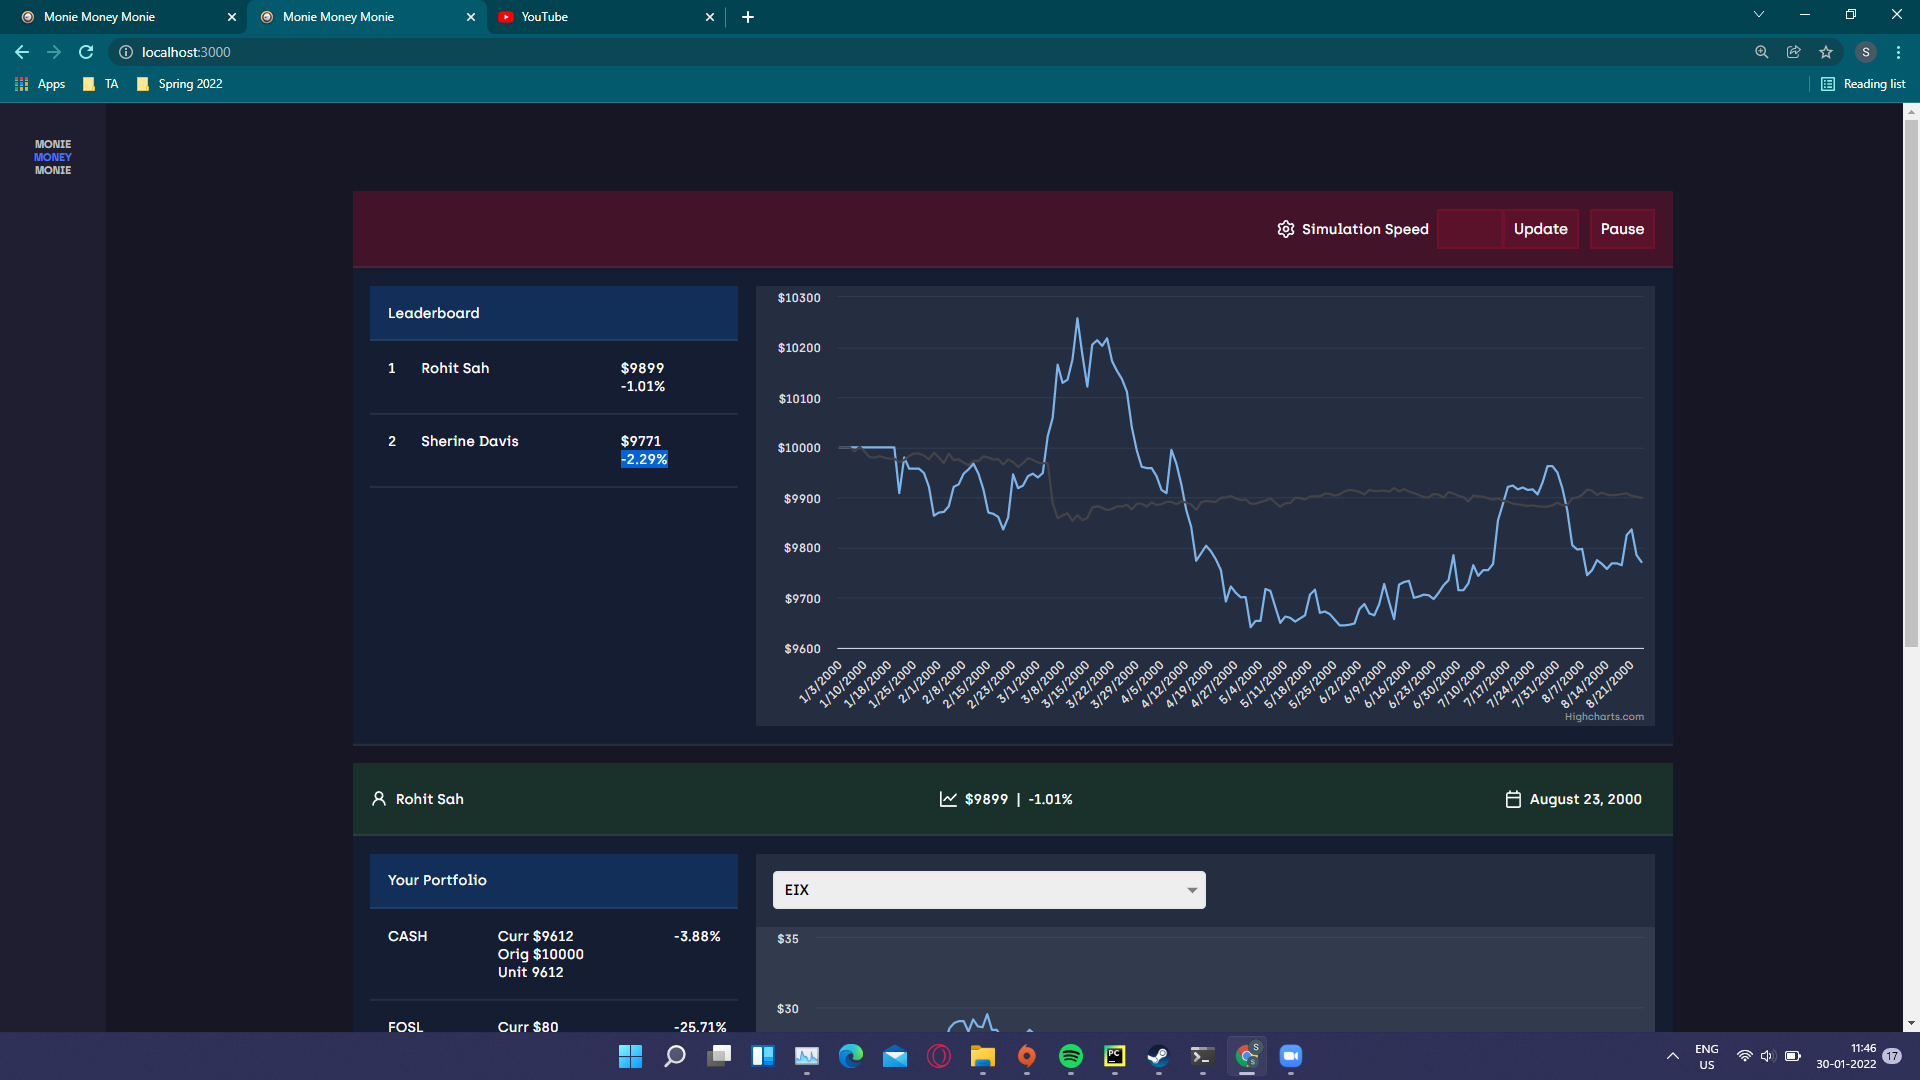Click the Monie Money Monie logo
This screenshot has height=1080, width=1920.
pos(53,157)
